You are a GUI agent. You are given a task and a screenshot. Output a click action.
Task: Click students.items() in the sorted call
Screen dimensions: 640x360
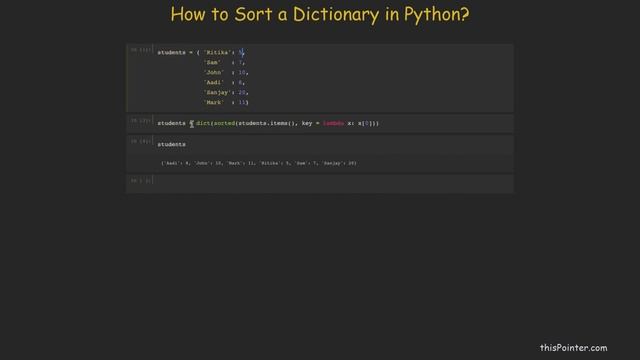pos(268,123)
